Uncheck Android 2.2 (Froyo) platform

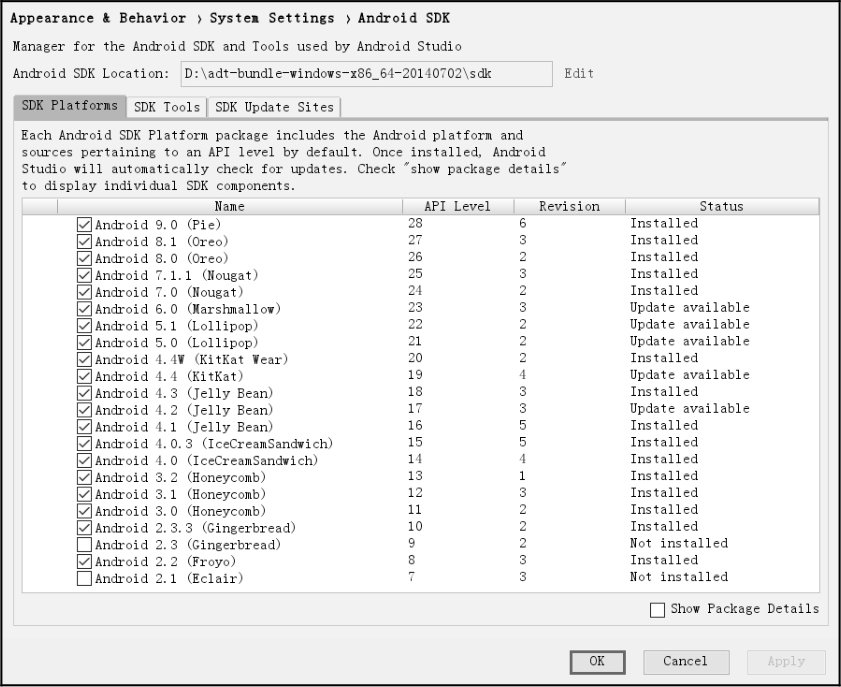[x=84, y=561]
